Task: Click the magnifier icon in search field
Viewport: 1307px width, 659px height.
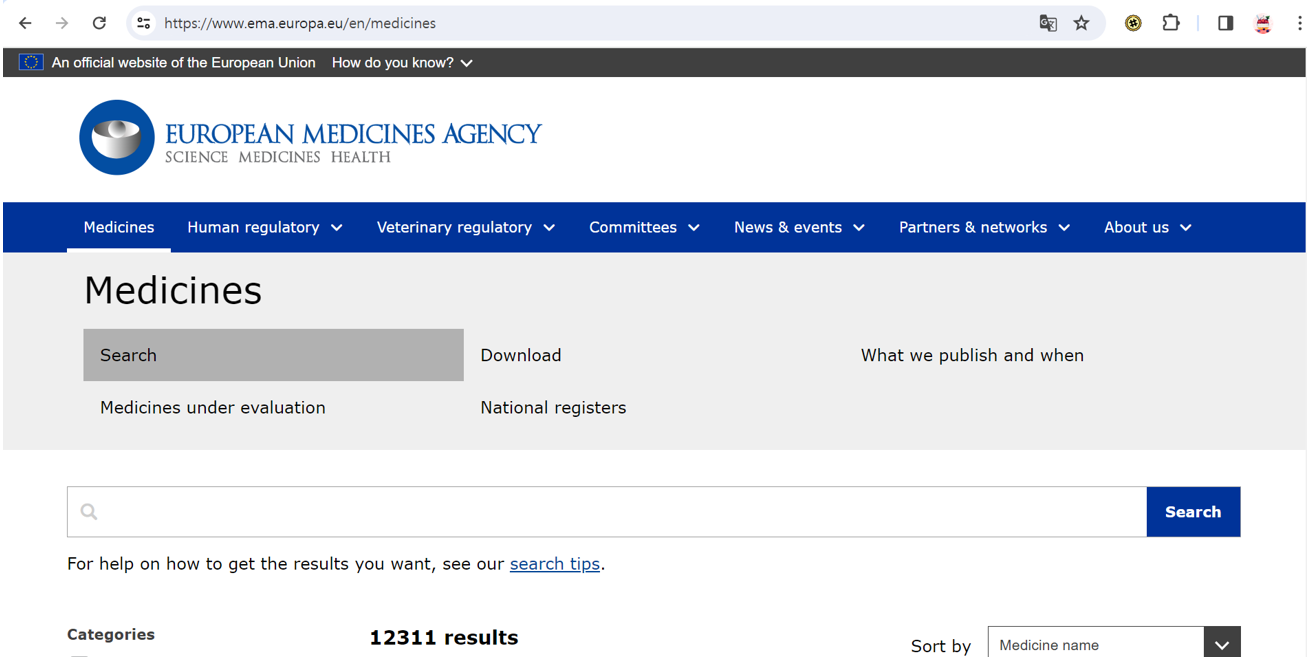Action: pos(89,512)
